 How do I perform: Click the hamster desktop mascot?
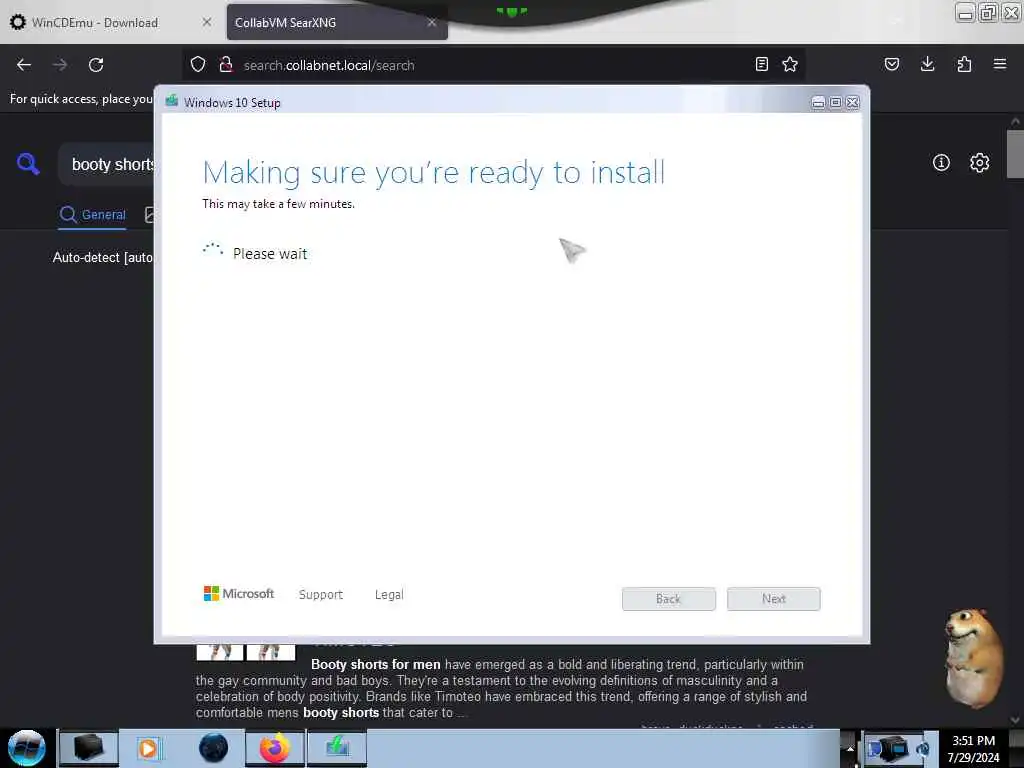click(974, 658)
